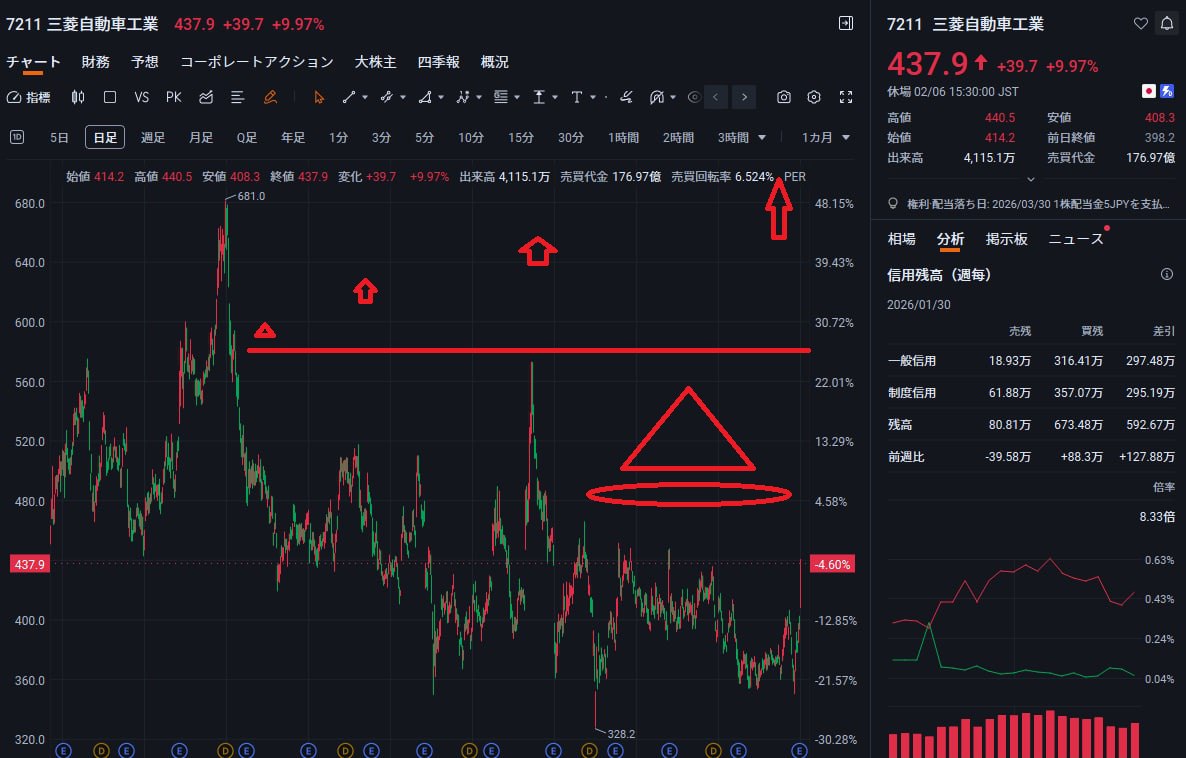Open the measure tool dropdown arrow
This screenshot has width=1186, height=758.
(555, 98)
